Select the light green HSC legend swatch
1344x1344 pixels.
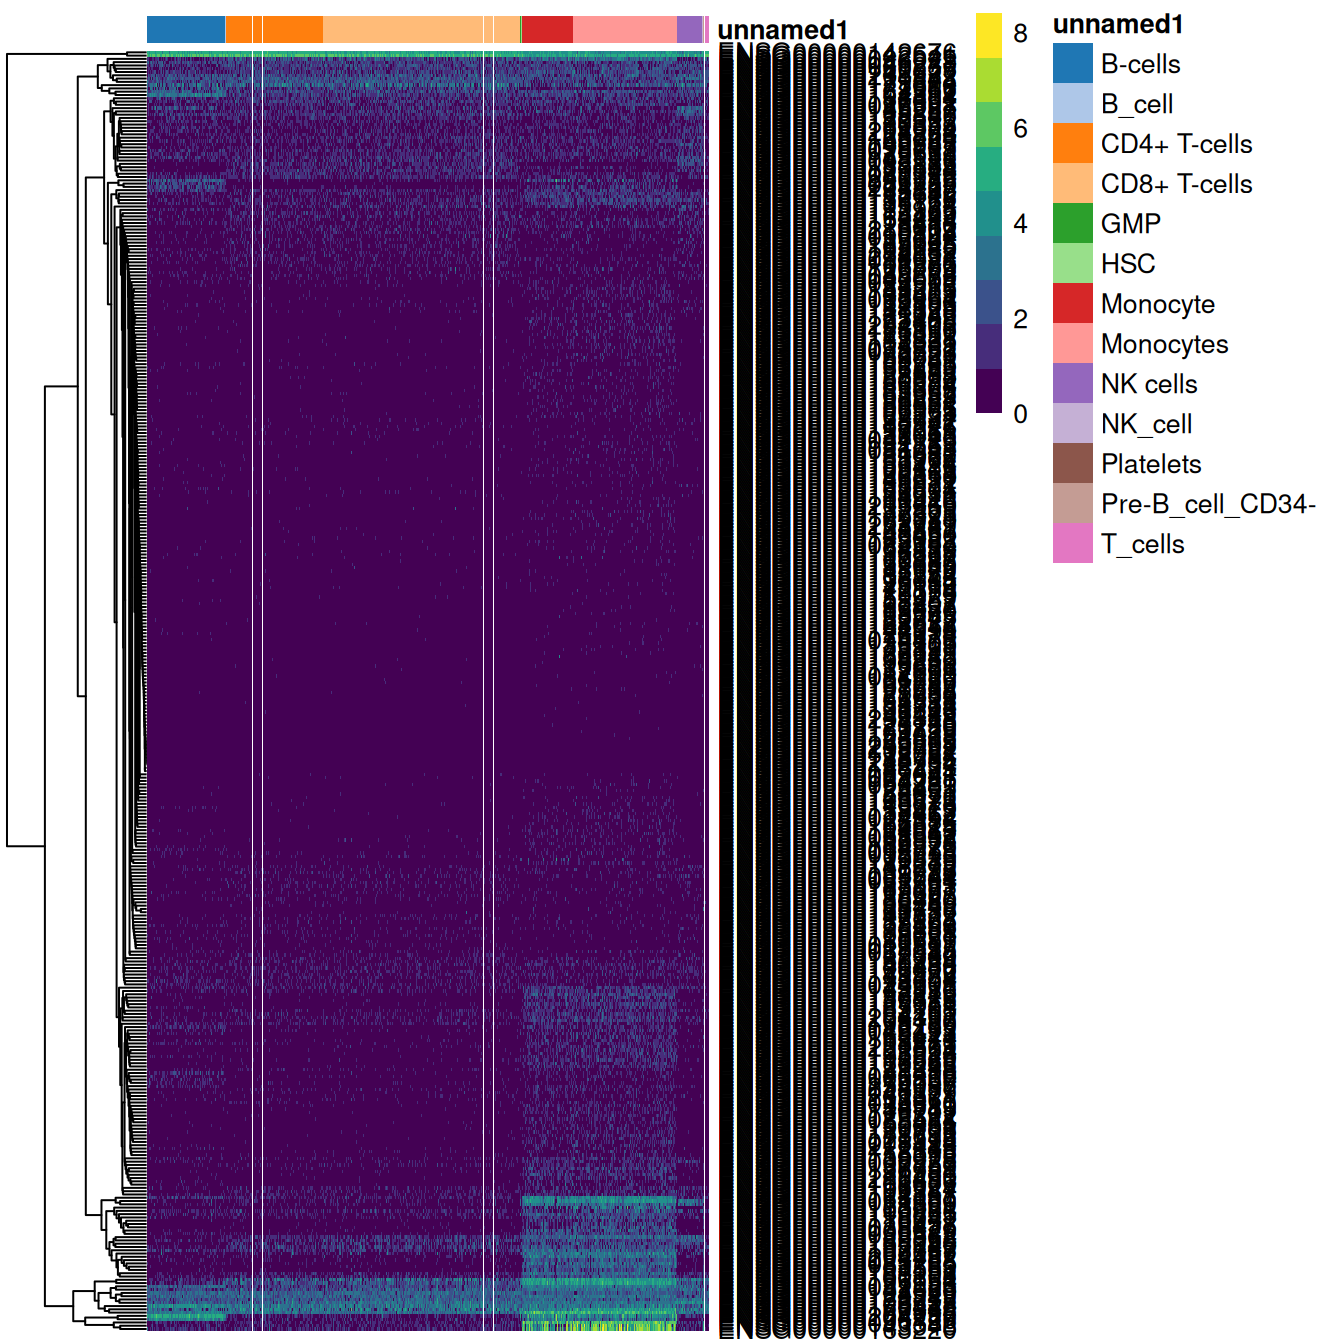coord(1072,264)
